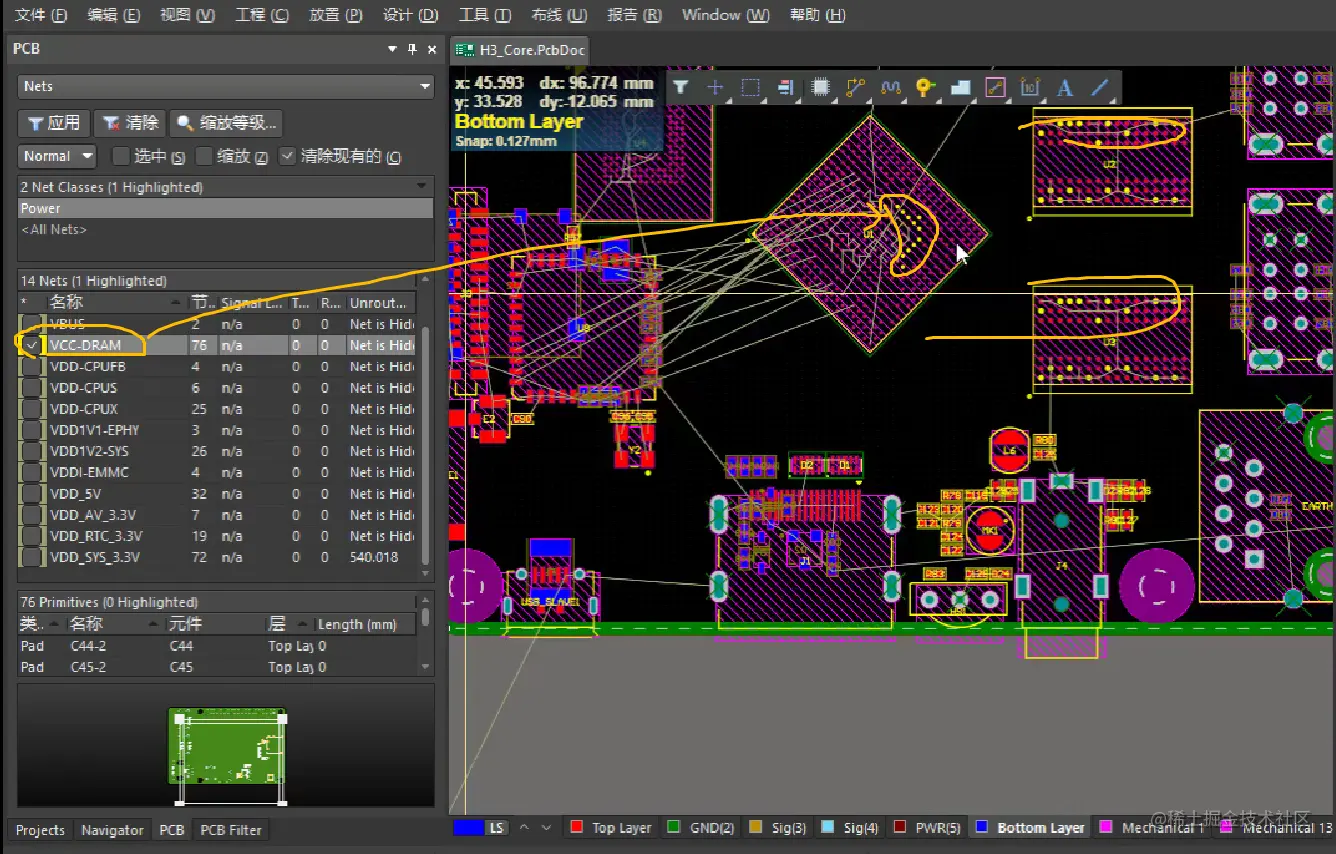Screen dimensions: 1336x854
Task: Switch to the PCB Filter panel tab
Action: [x=231, y=830]
